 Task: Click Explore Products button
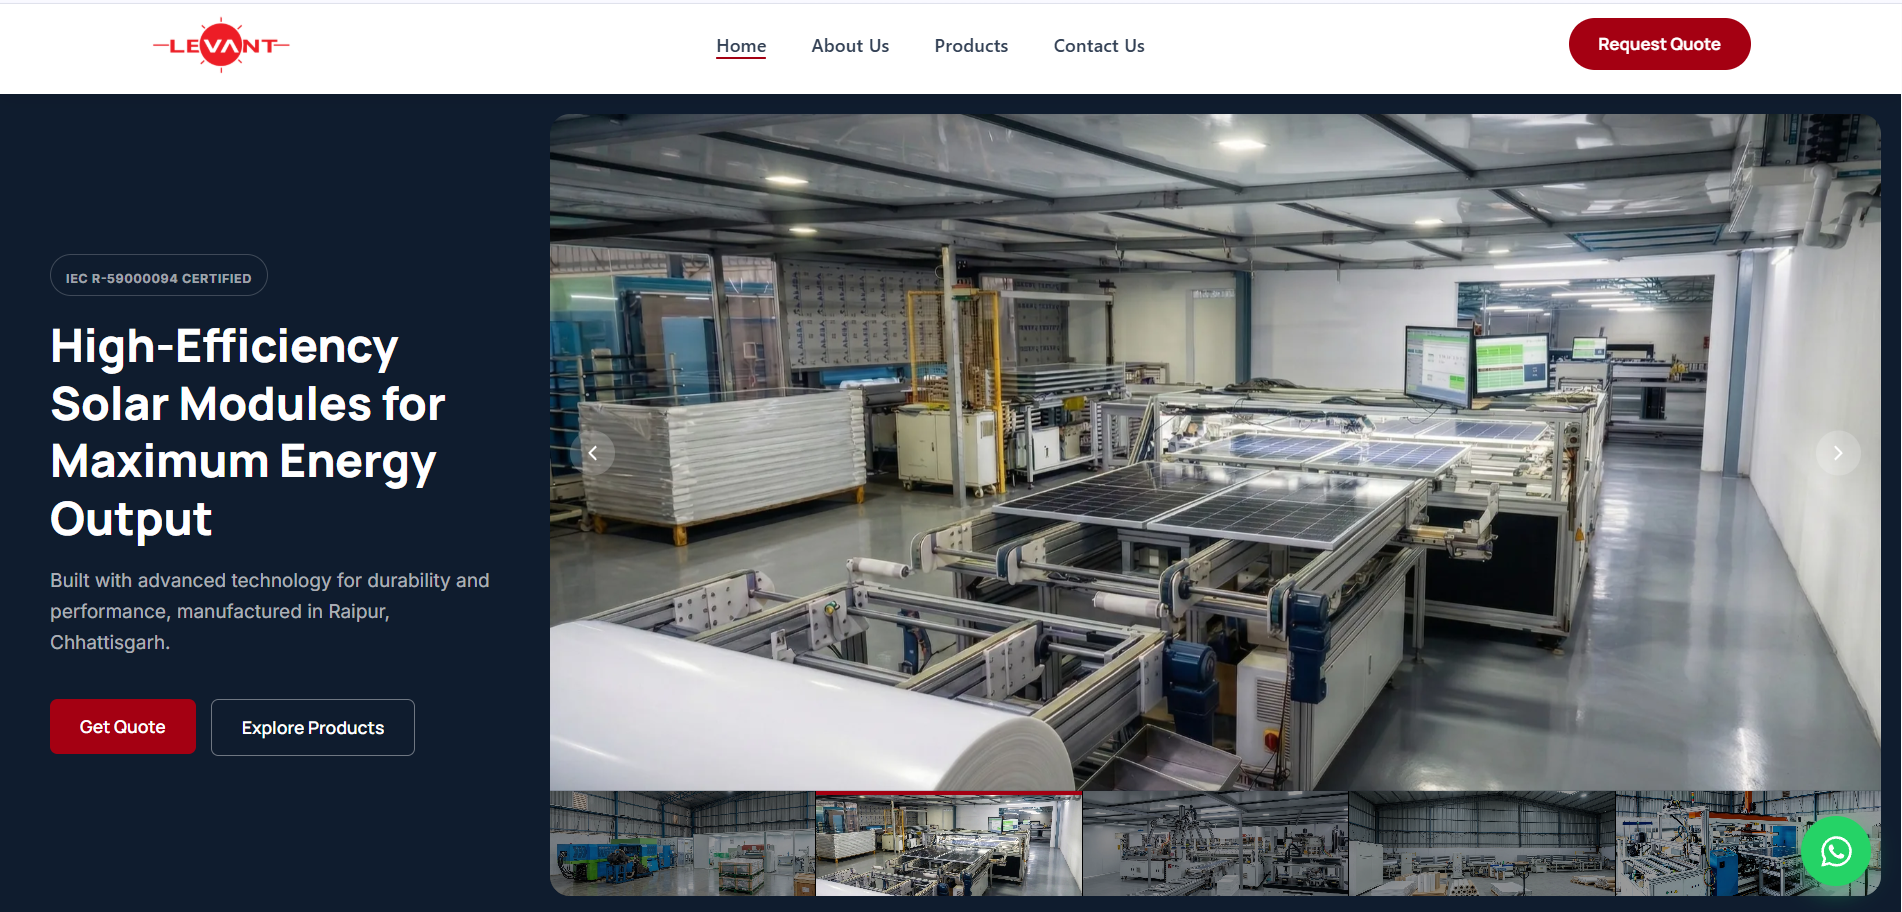(x=313, y=728)
